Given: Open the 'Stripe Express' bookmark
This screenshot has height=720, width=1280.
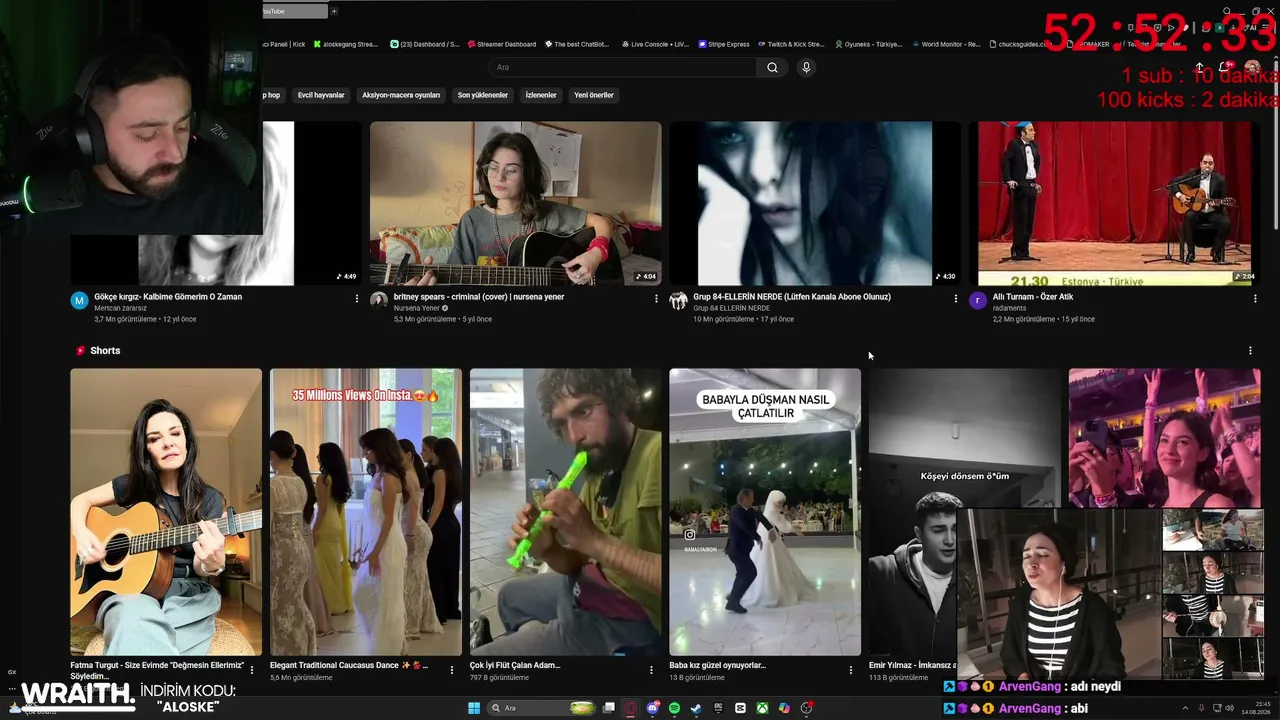Looking at the screenshot, I should (x=724, y=44).
